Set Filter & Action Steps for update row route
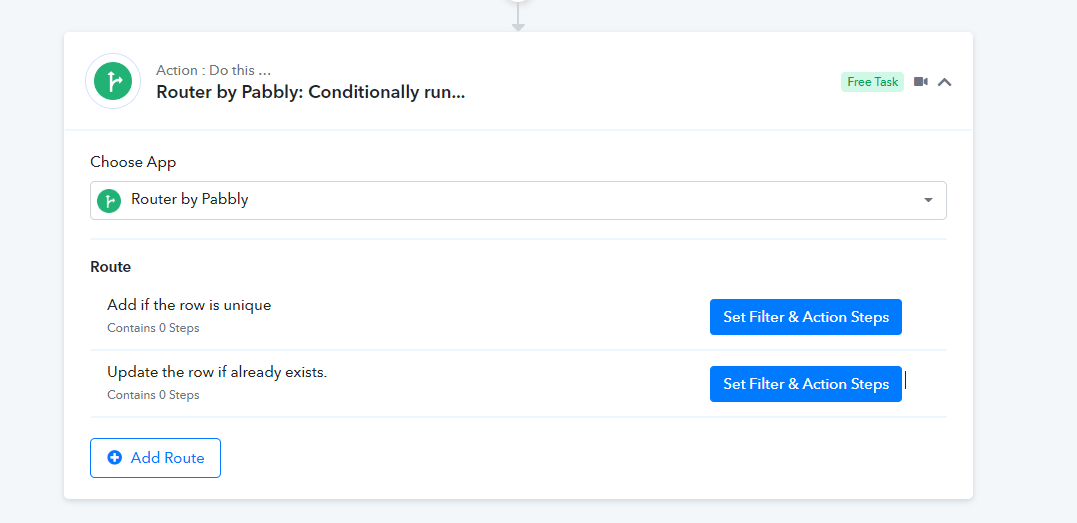1077x523 pixels. pos(806,383)
